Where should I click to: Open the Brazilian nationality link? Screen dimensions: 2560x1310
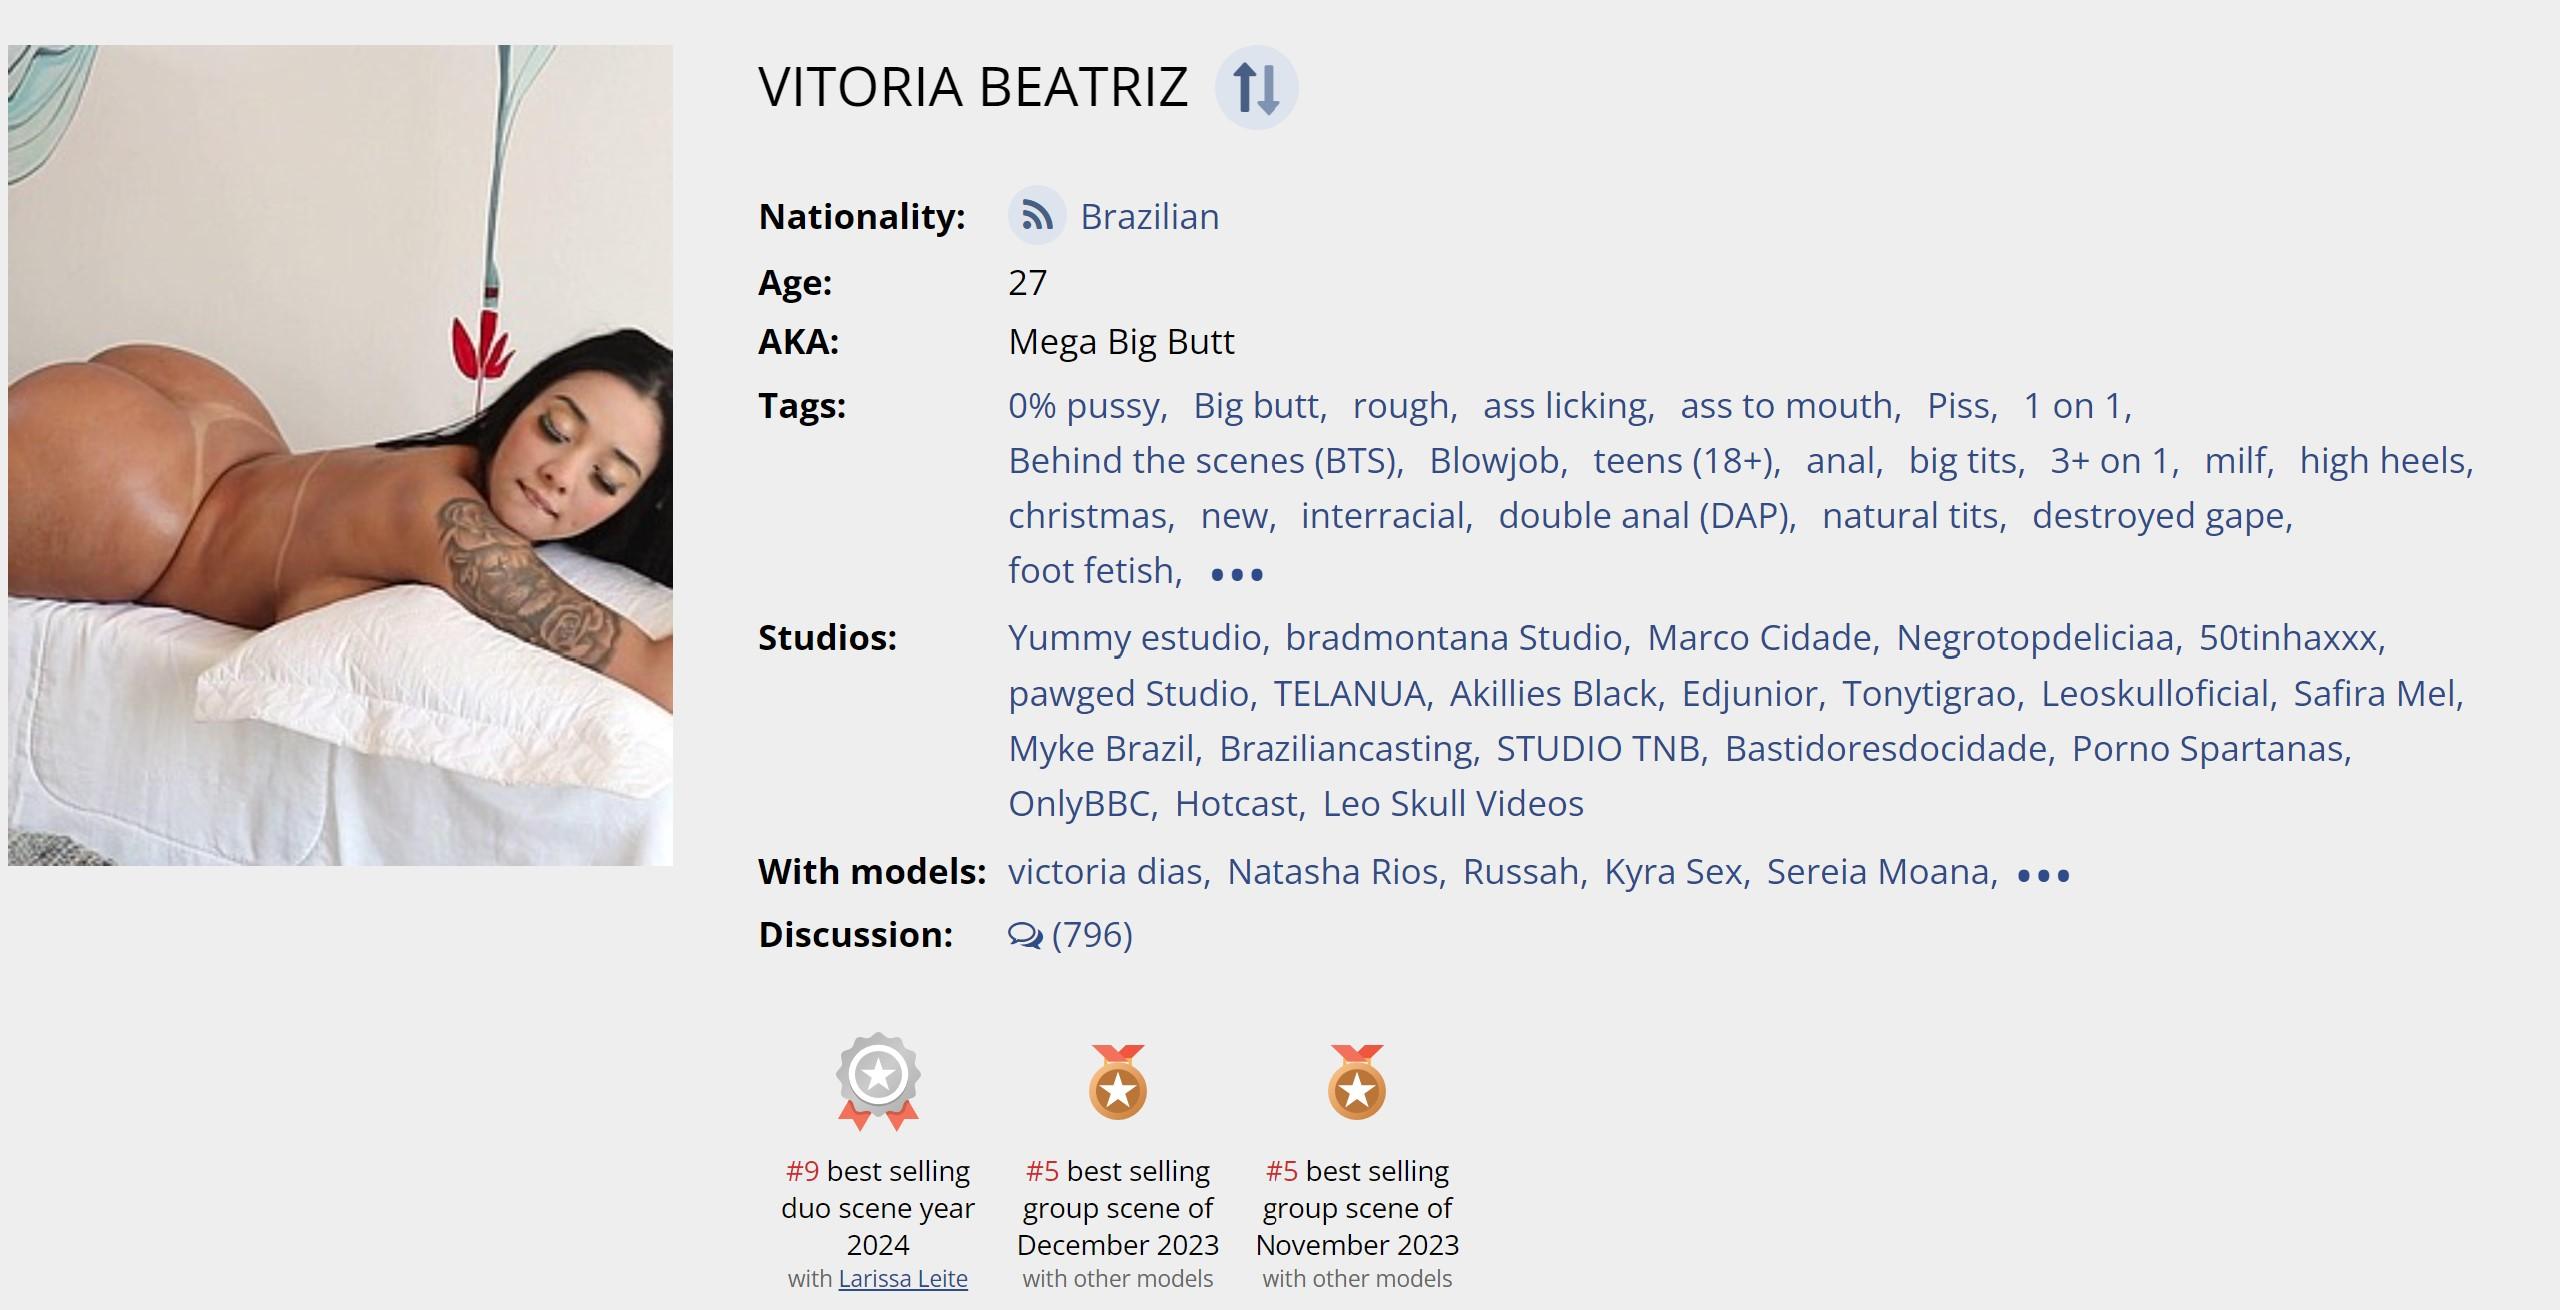pyautogui.click(x=1149, y=217)
